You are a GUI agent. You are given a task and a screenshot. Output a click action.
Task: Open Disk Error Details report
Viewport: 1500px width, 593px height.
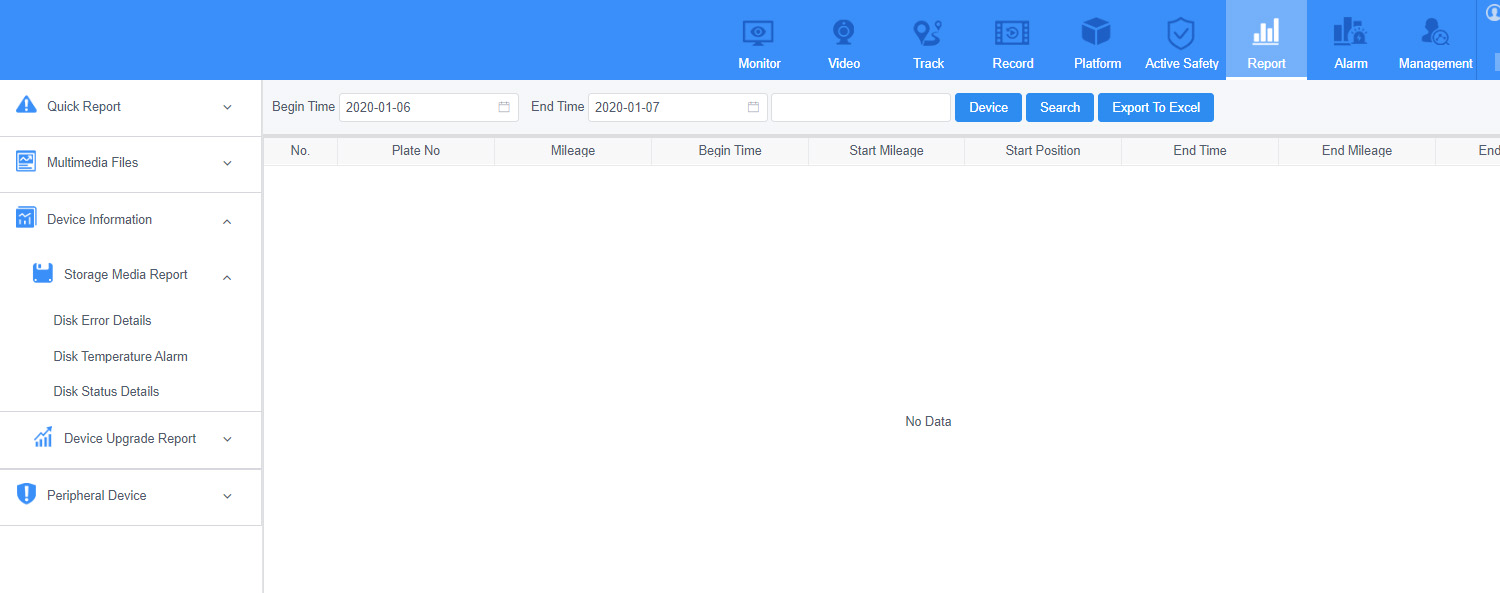click(103, 321)
